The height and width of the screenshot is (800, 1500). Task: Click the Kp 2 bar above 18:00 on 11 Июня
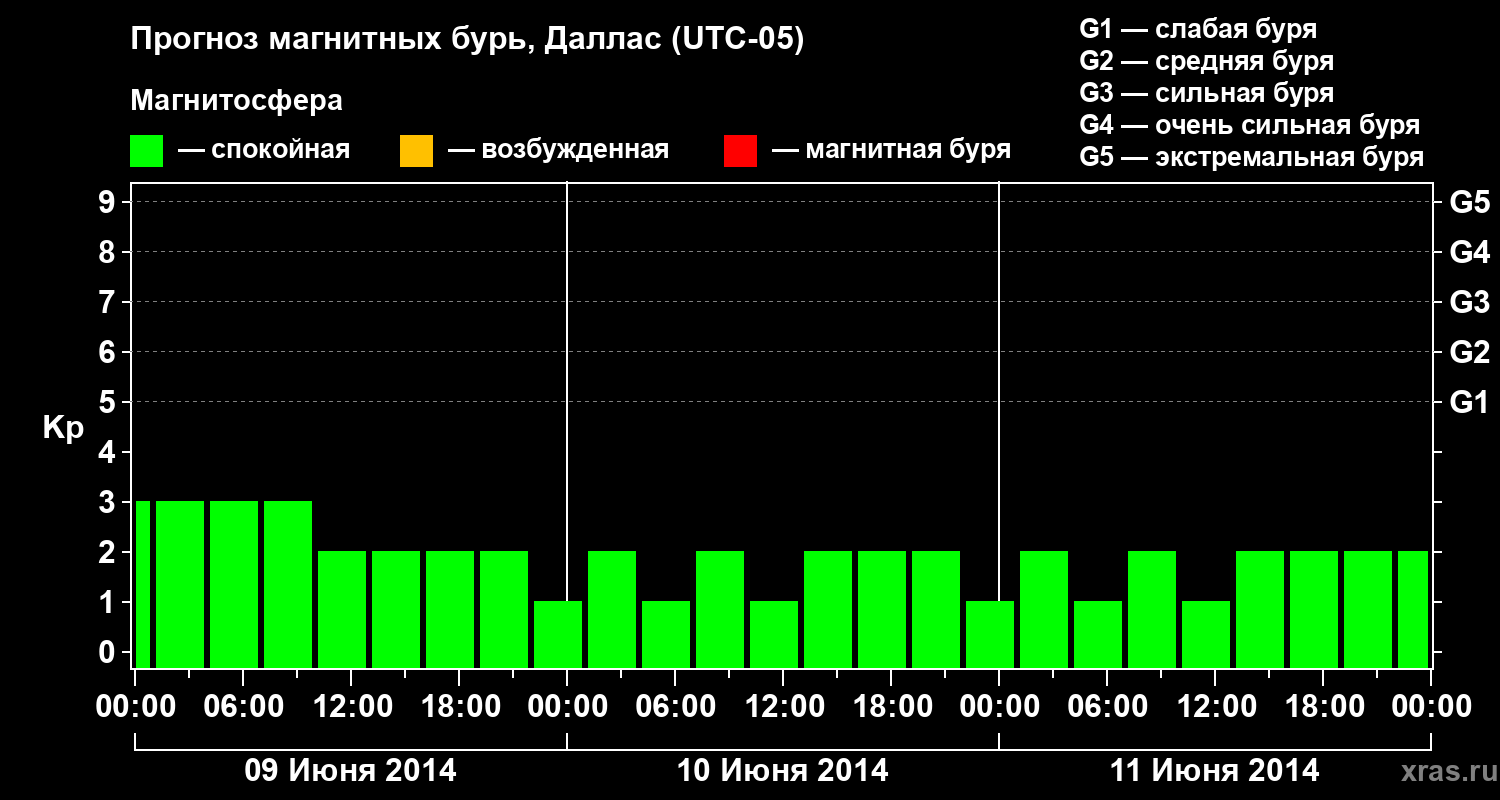coord(1314,609)
